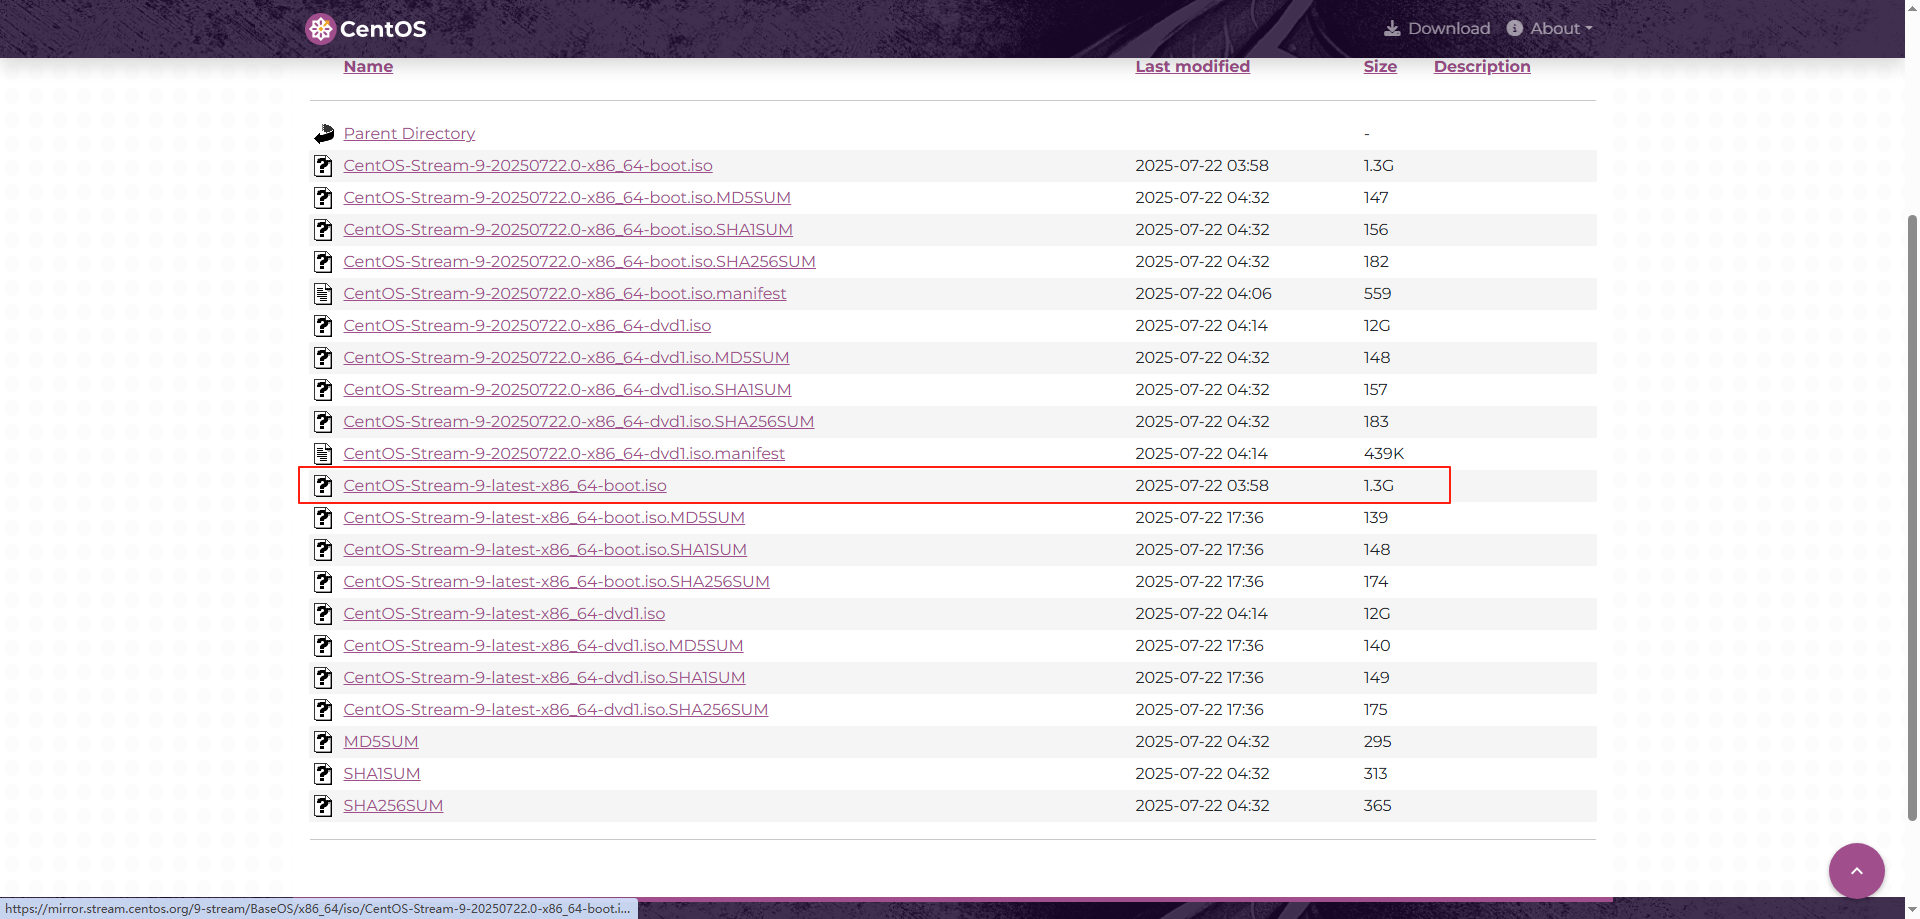Click file icon beside 20250722.0 dvd1.iso.SHA1SUM
The image size is (1920, 919).
click(x=323, y=390)
